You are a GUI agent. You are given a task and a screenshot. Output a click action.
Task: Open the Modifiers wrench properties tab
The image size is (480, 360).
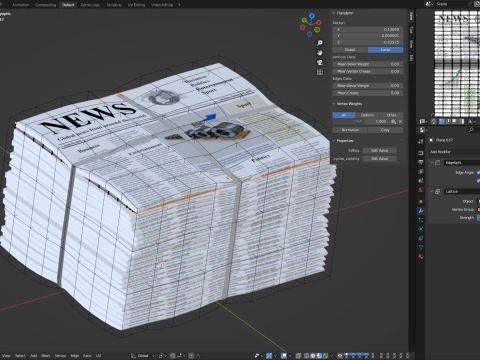click(421, 211)
